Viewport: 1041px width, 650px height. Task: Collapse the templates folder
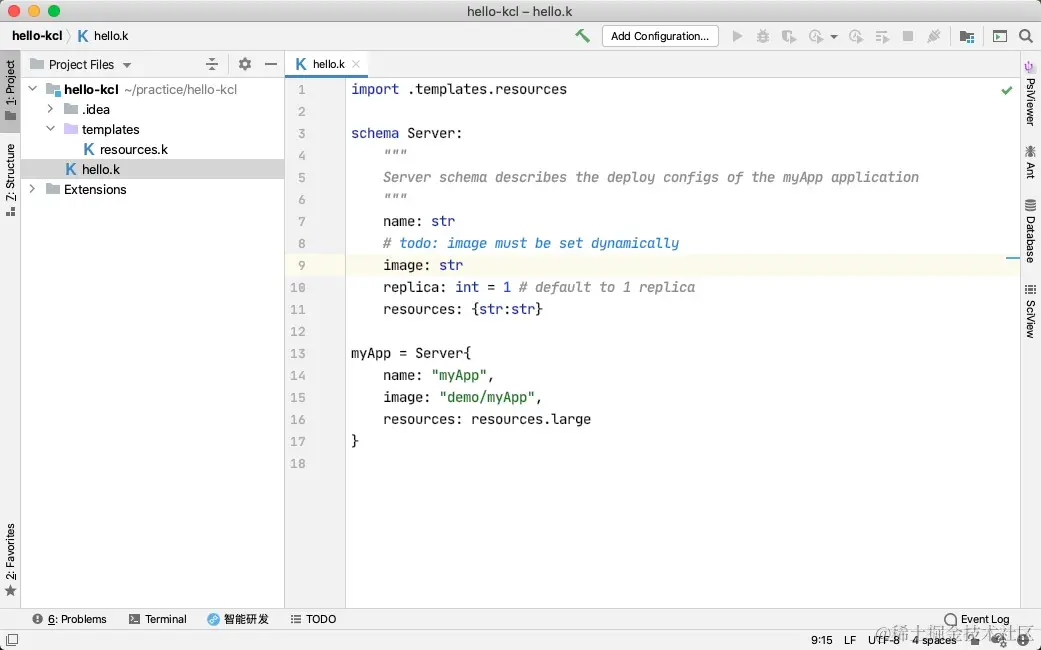pos(49,129)
